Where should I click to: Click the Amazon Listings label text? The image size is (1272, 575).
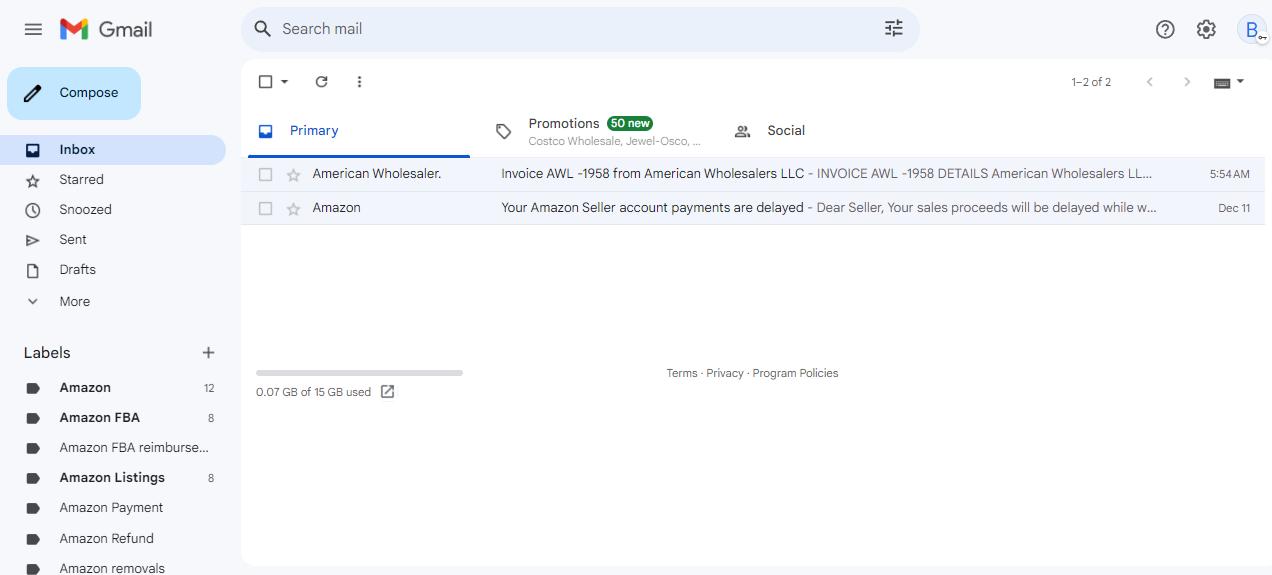point(112,478)
